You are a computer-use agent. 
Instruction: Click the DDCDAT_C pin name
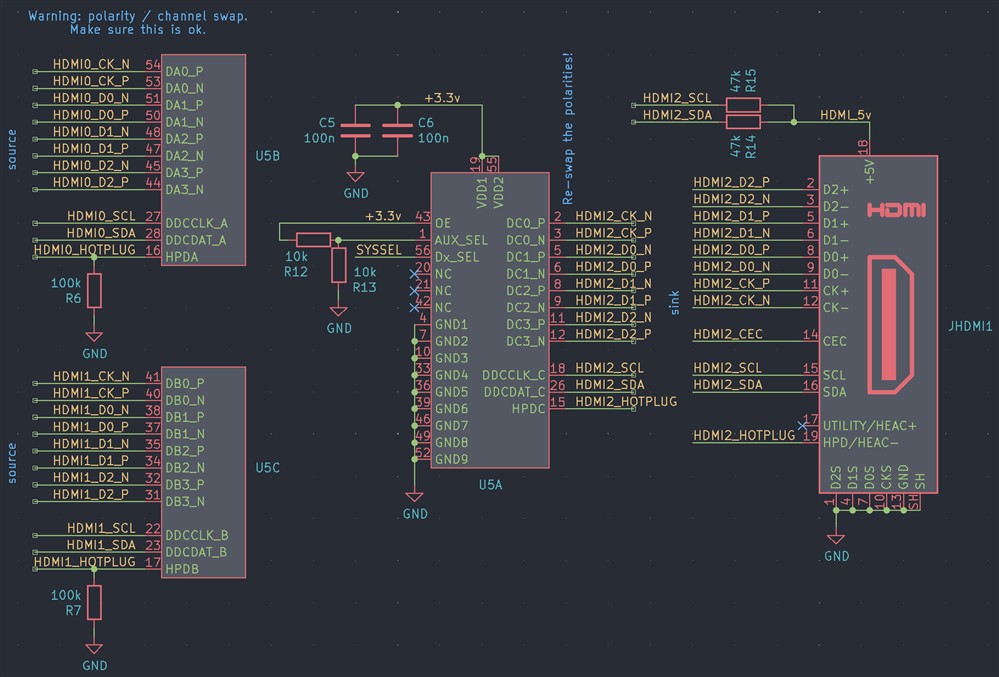[515, 392]
